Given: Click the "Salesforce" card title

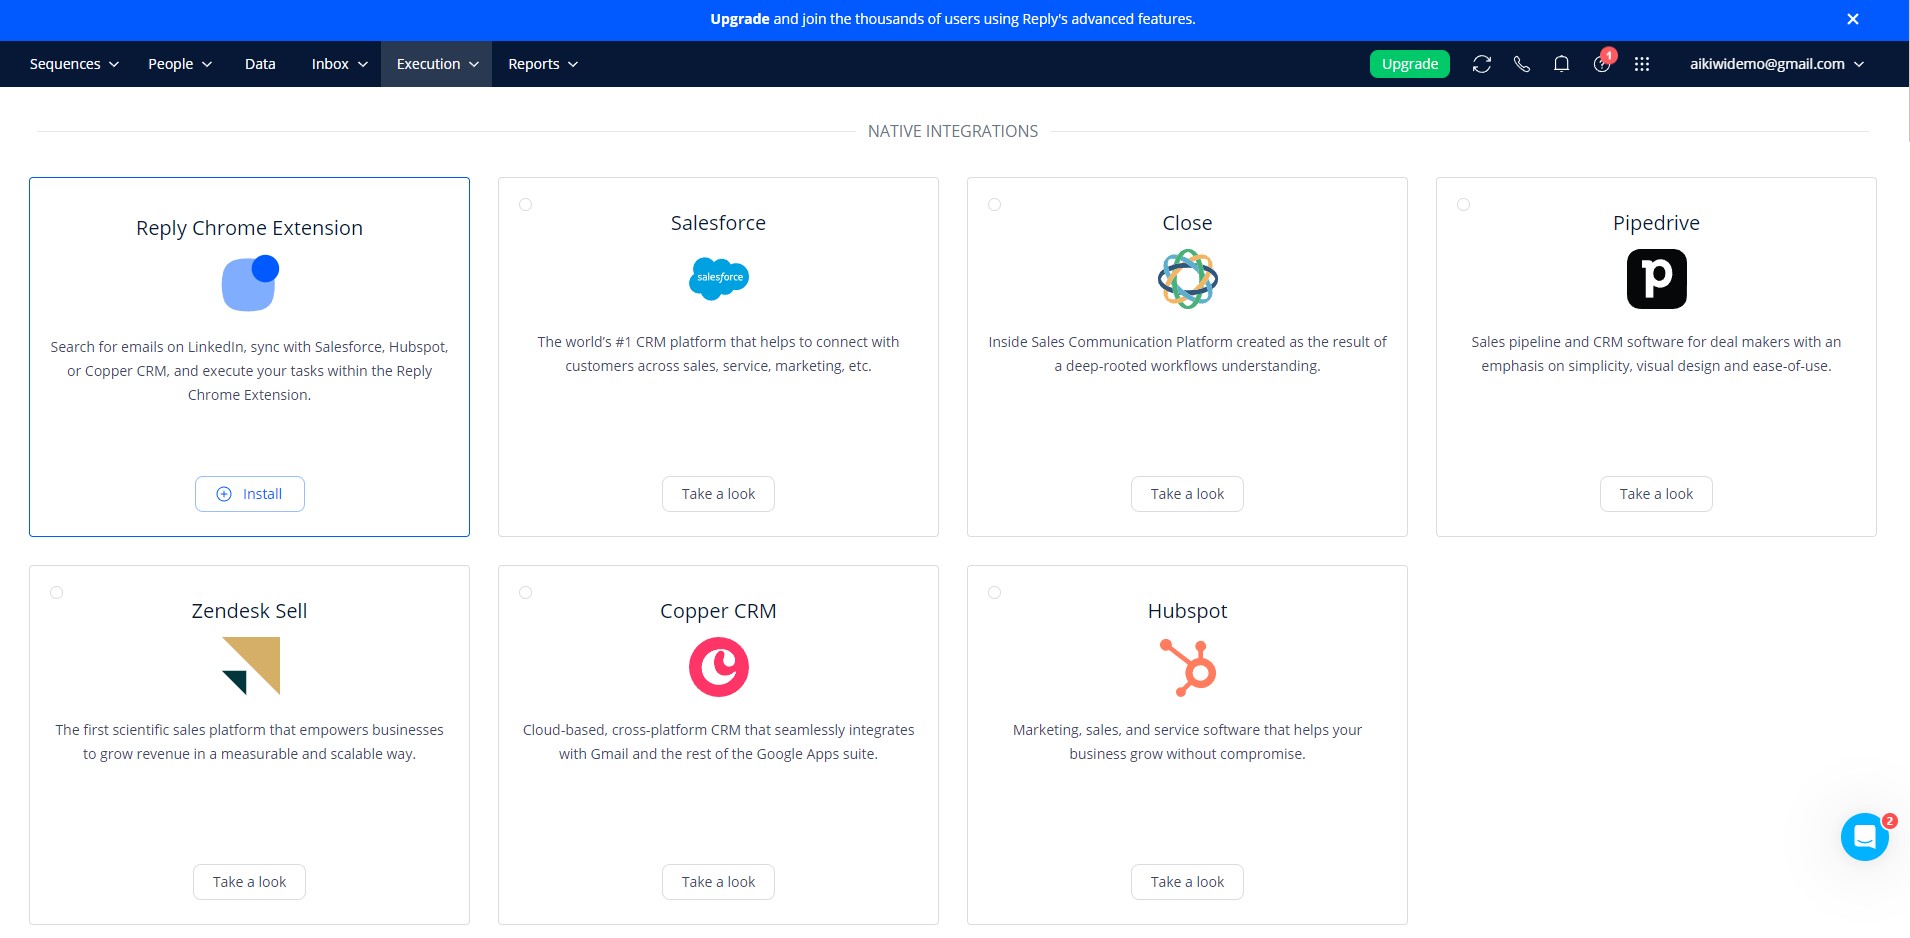Looking at the screenshot, I should (x=719, y=223).
